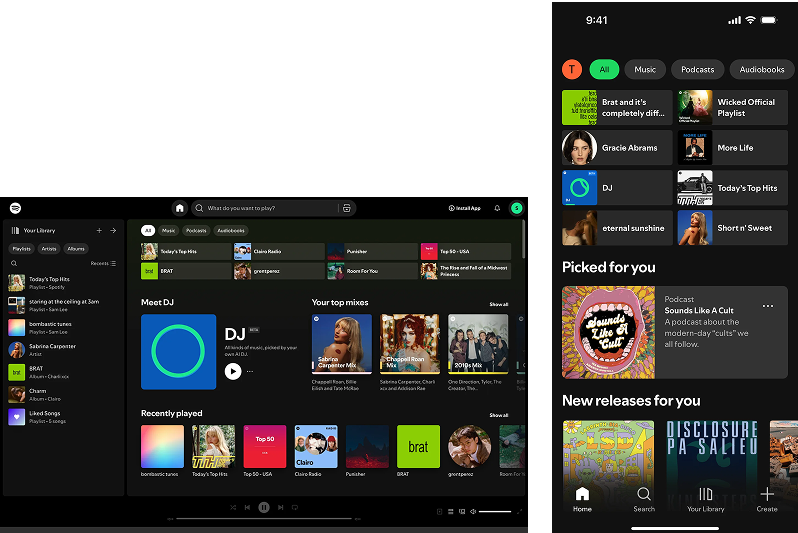
Task: Select the Audiobooks chip on mobile
Action: tap(762, 69)
